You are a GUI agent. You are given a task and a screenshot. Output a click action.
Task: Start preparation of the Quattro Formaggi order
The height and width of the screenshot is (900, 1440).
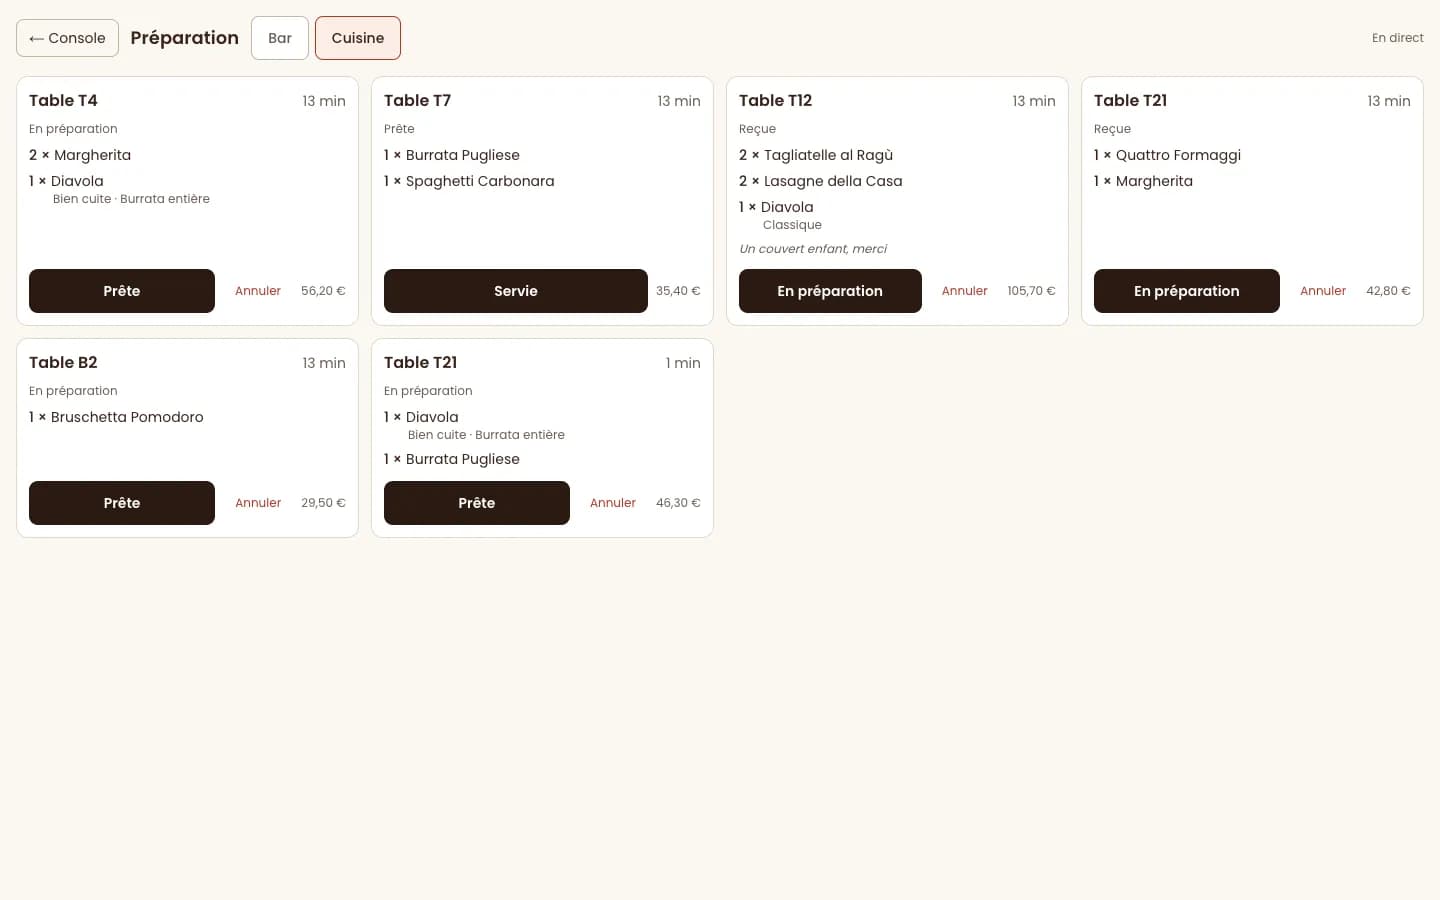[x=1187, y=291]
